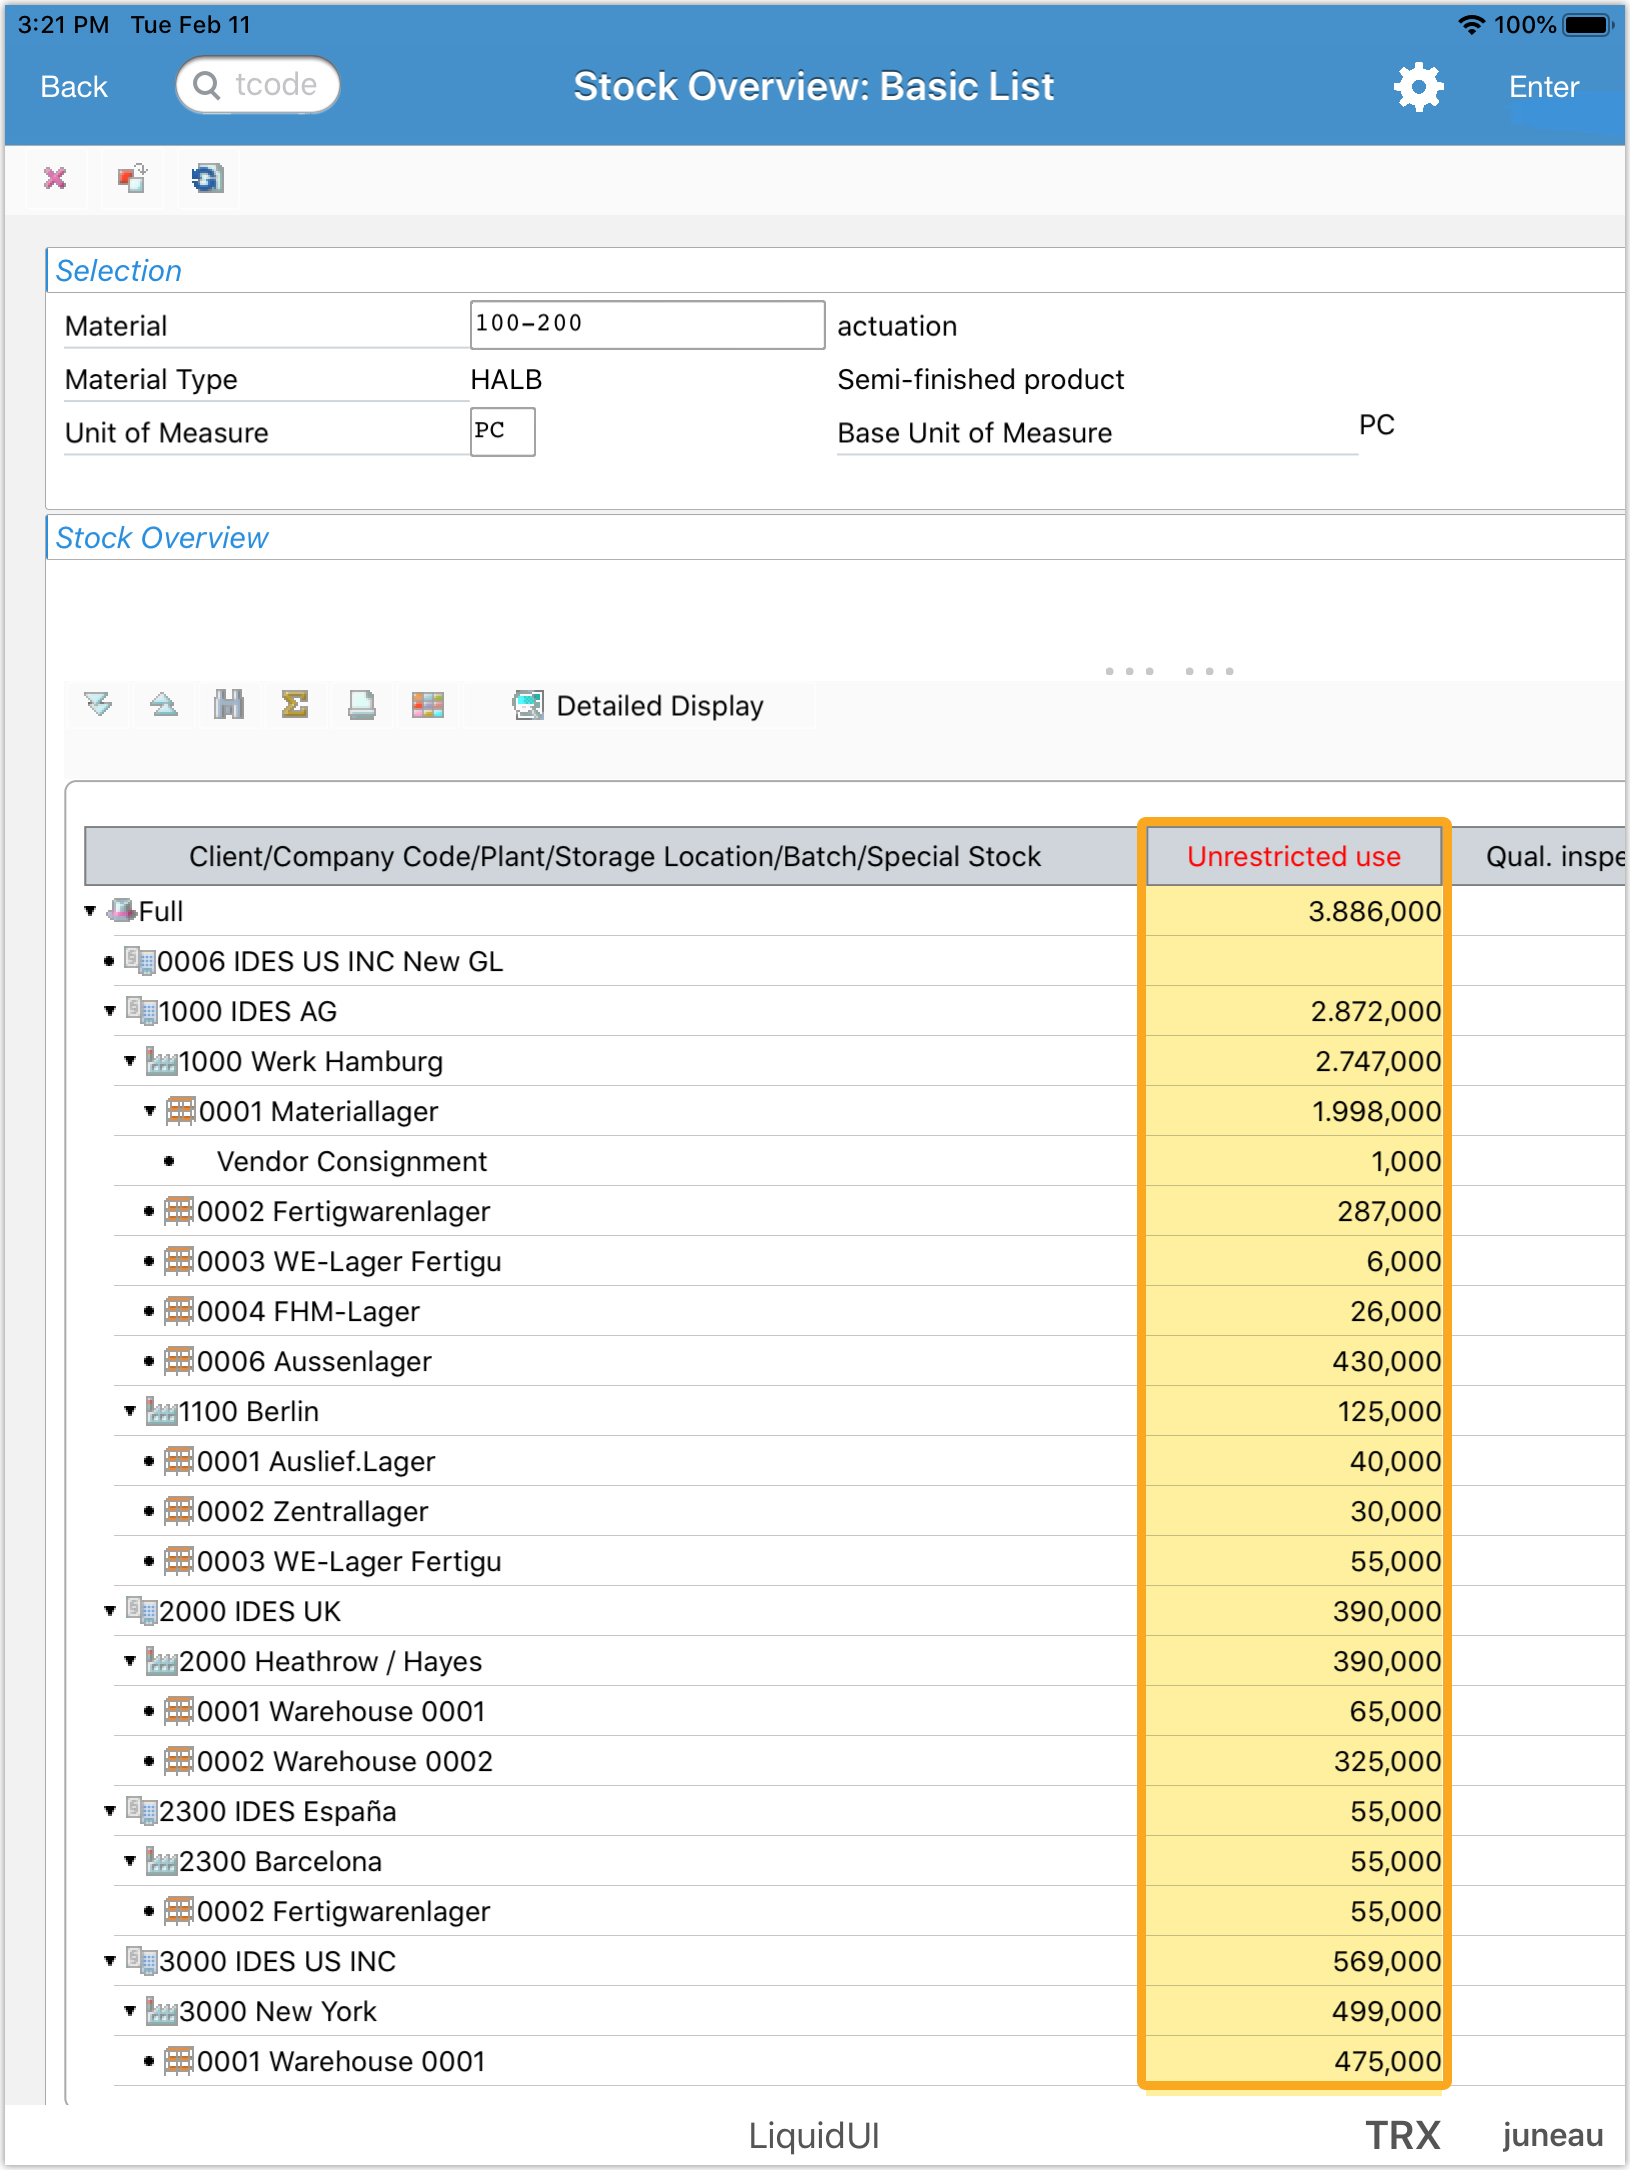1630x2170 pixels.
Task: Click the blue refresh icon
Action: tap(207, 179)
